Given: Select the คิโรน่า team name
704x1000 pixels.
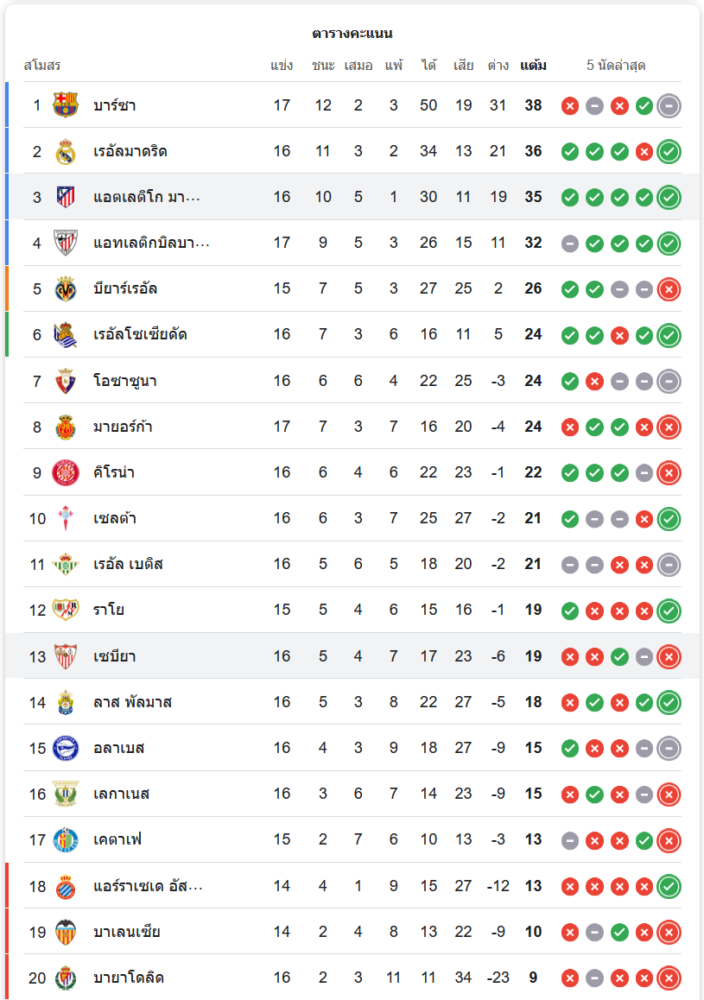Looking at the screenshot, I should 114,472.
